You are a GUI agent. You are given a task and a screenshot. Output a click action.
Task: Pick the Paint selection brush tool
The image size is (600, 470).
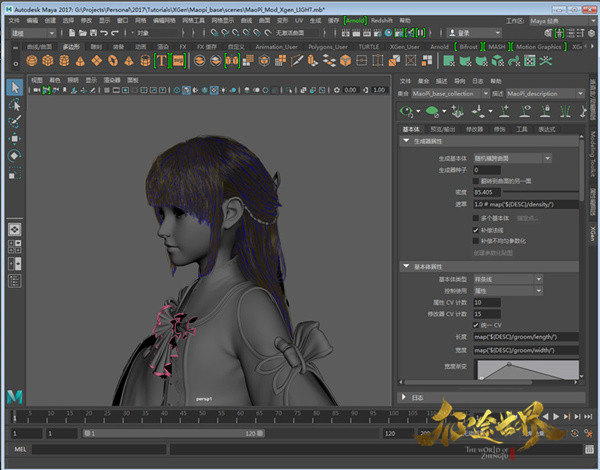pyautogui.click(x=15, y=121)
